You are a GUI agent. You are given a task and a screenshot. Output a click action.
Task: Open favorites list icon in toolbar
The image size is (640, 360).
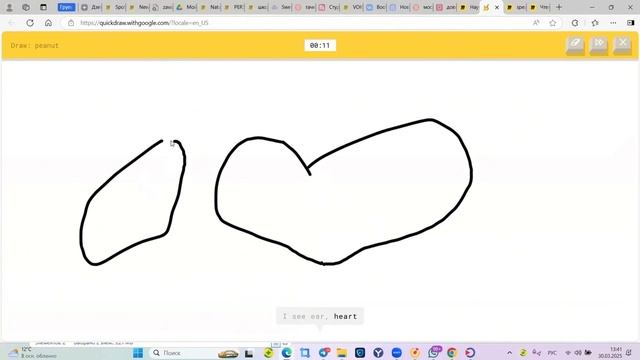tap(595, 23)
